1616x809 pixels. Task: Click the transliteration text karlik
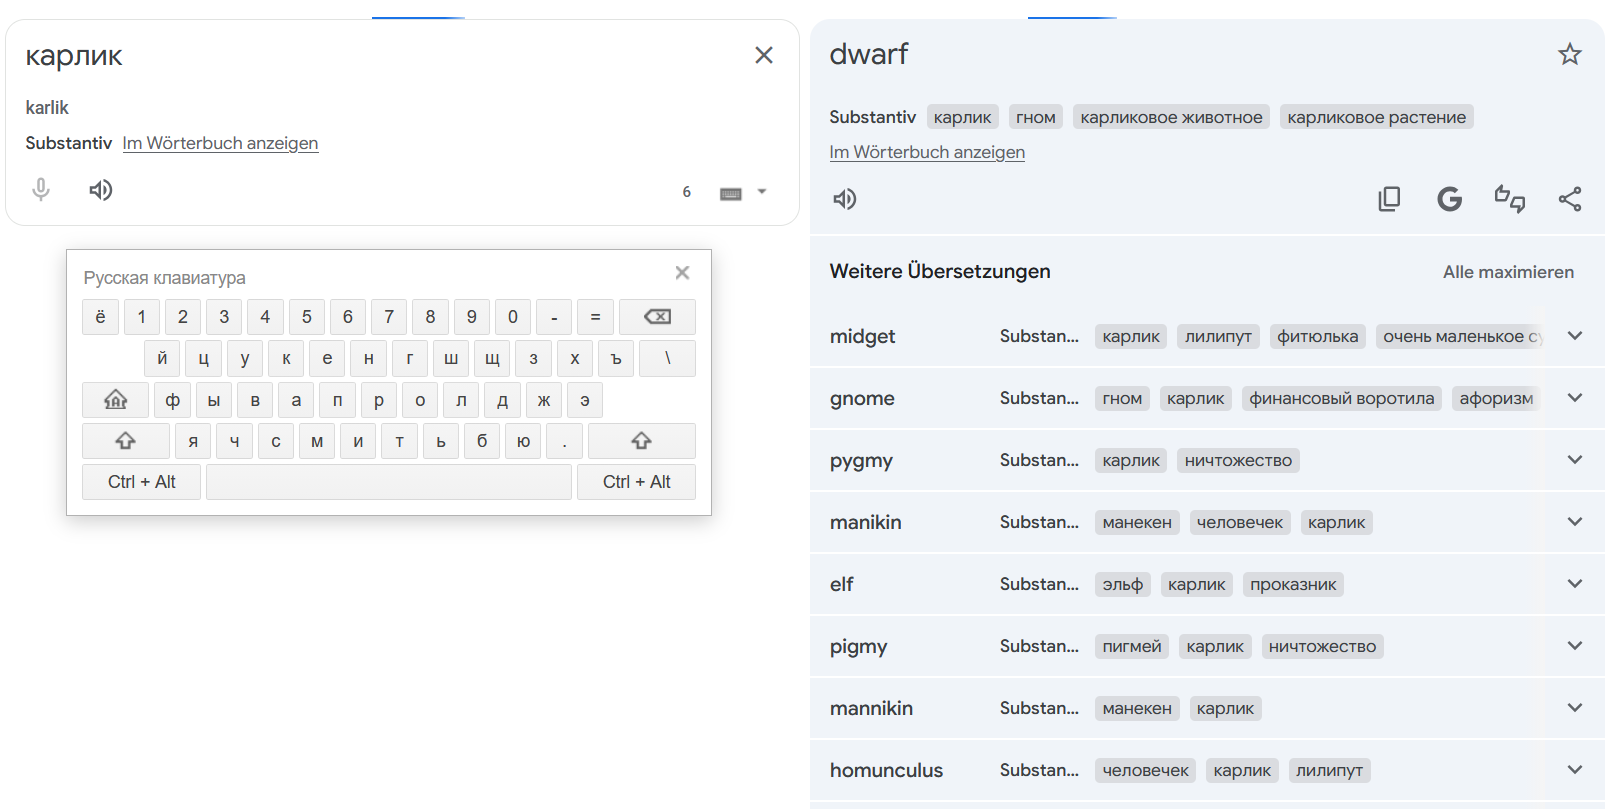47,107
